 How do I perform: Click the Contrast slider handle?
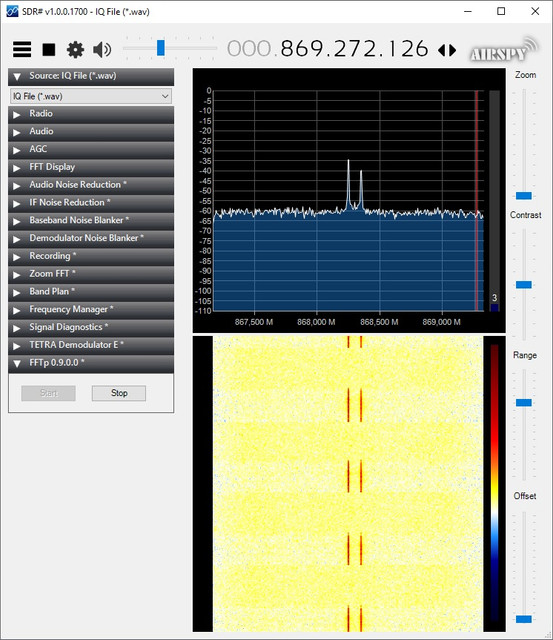coord(524,284)
